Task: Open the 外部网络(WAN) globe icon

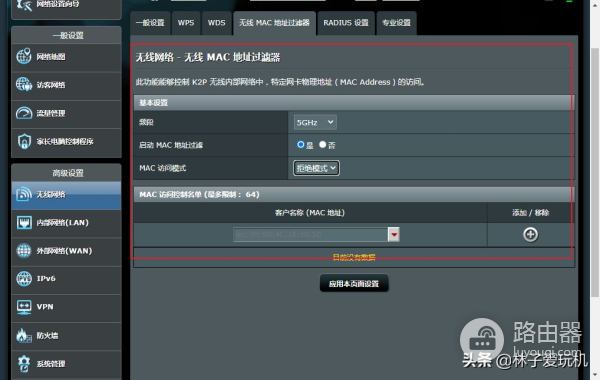Action: [x=24, y=251]
